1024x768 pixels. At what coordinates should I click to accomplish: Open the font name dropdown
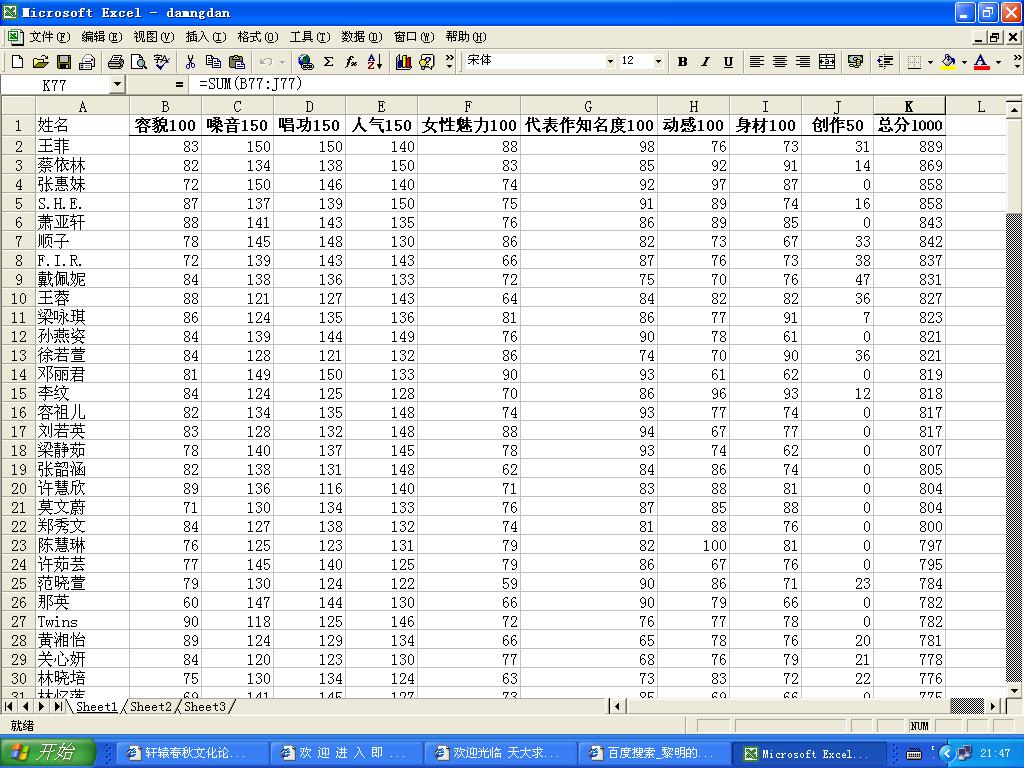tap(610, 62)
